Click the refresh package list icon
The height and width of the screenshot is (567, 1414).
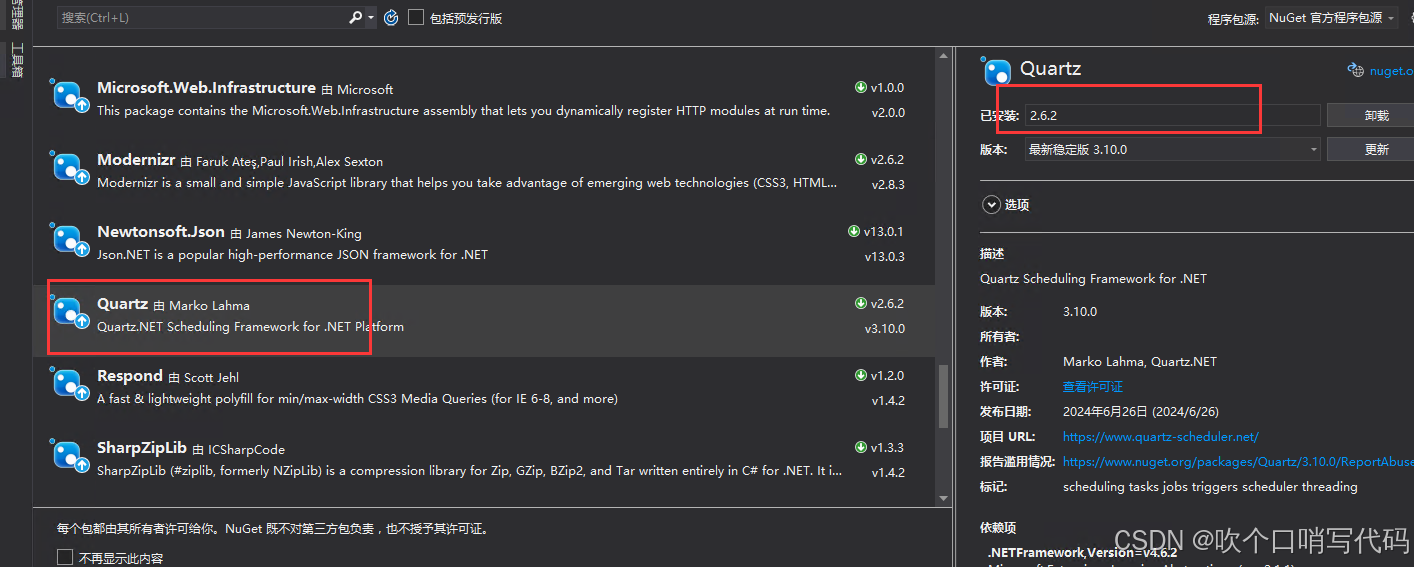click(x=391, y=17)
